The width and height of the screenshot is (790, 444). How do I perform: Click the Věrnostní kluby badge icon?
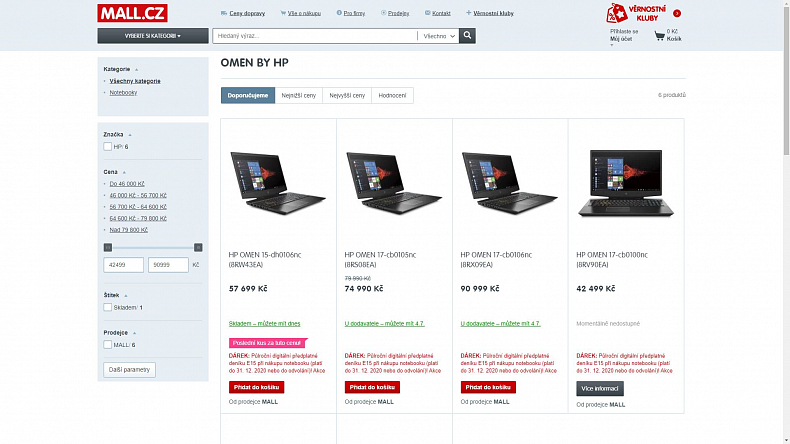click(617, 13)
